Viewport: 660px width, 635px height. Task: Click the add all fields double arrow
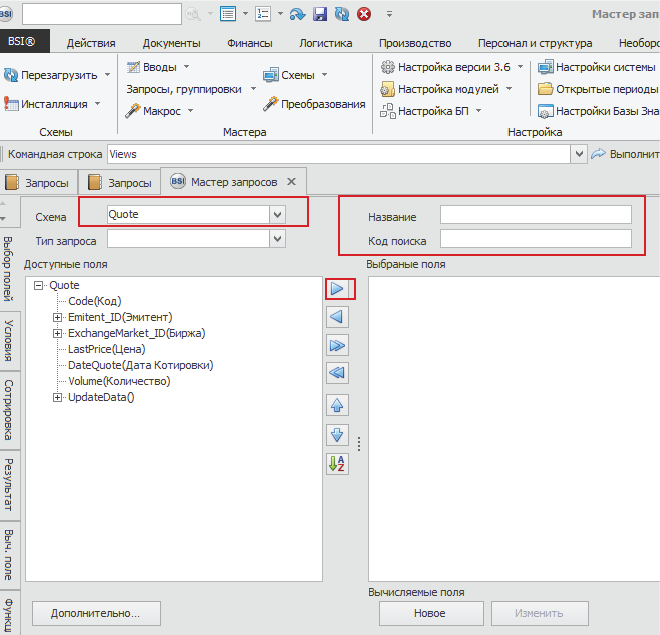point(338,345)
